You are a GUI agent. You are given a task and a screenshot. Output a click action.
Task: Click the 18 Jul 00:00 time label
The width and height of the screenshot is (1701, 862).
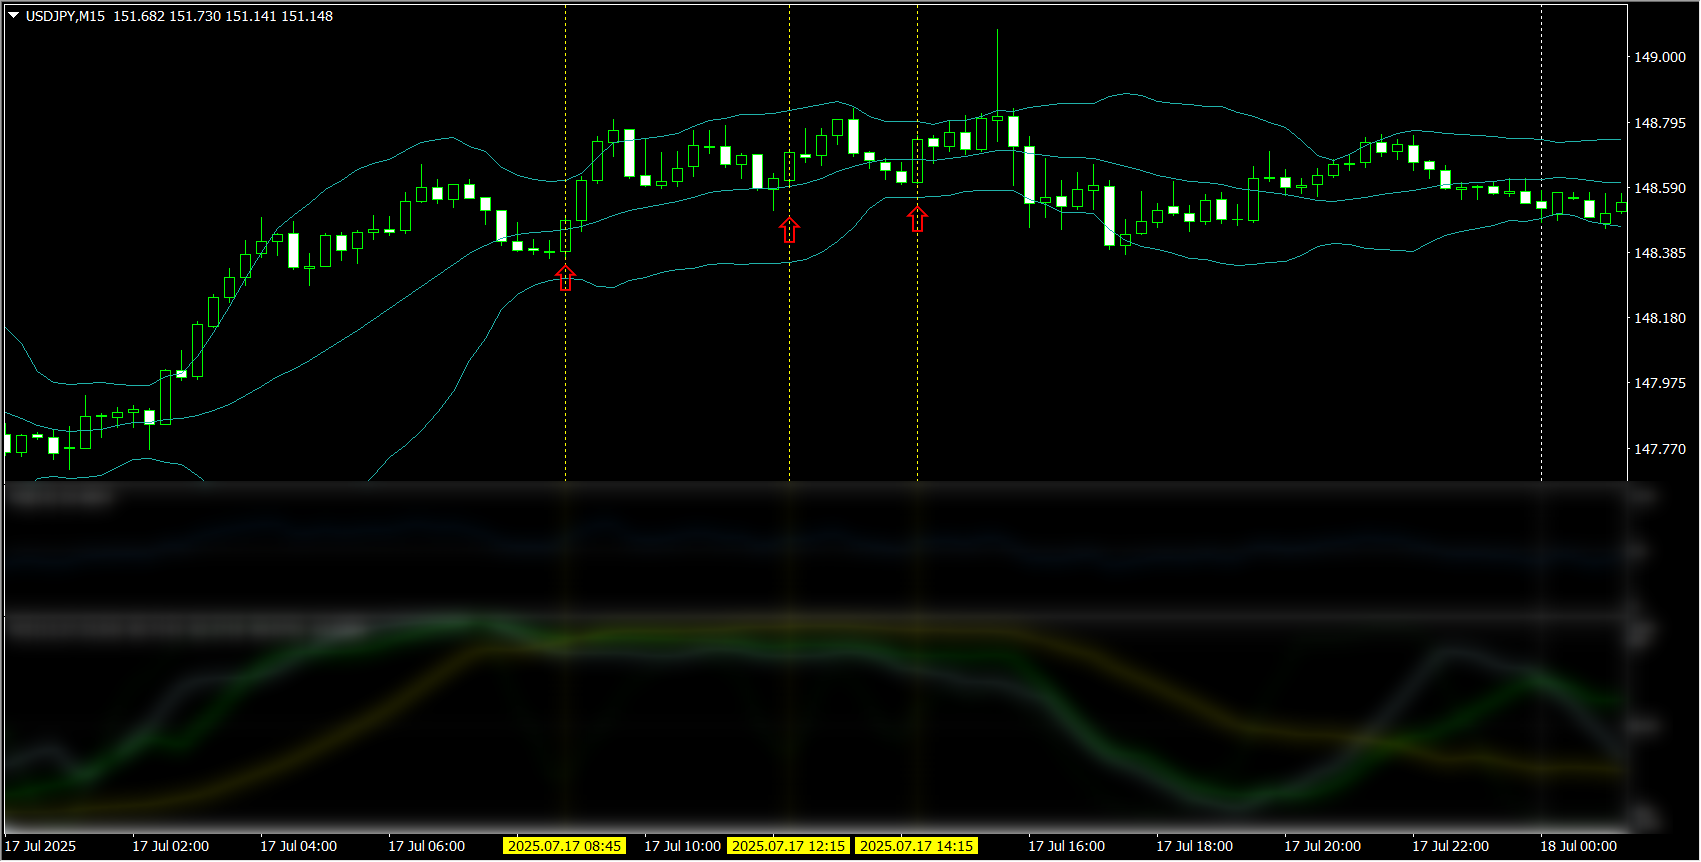point(1578,846)
